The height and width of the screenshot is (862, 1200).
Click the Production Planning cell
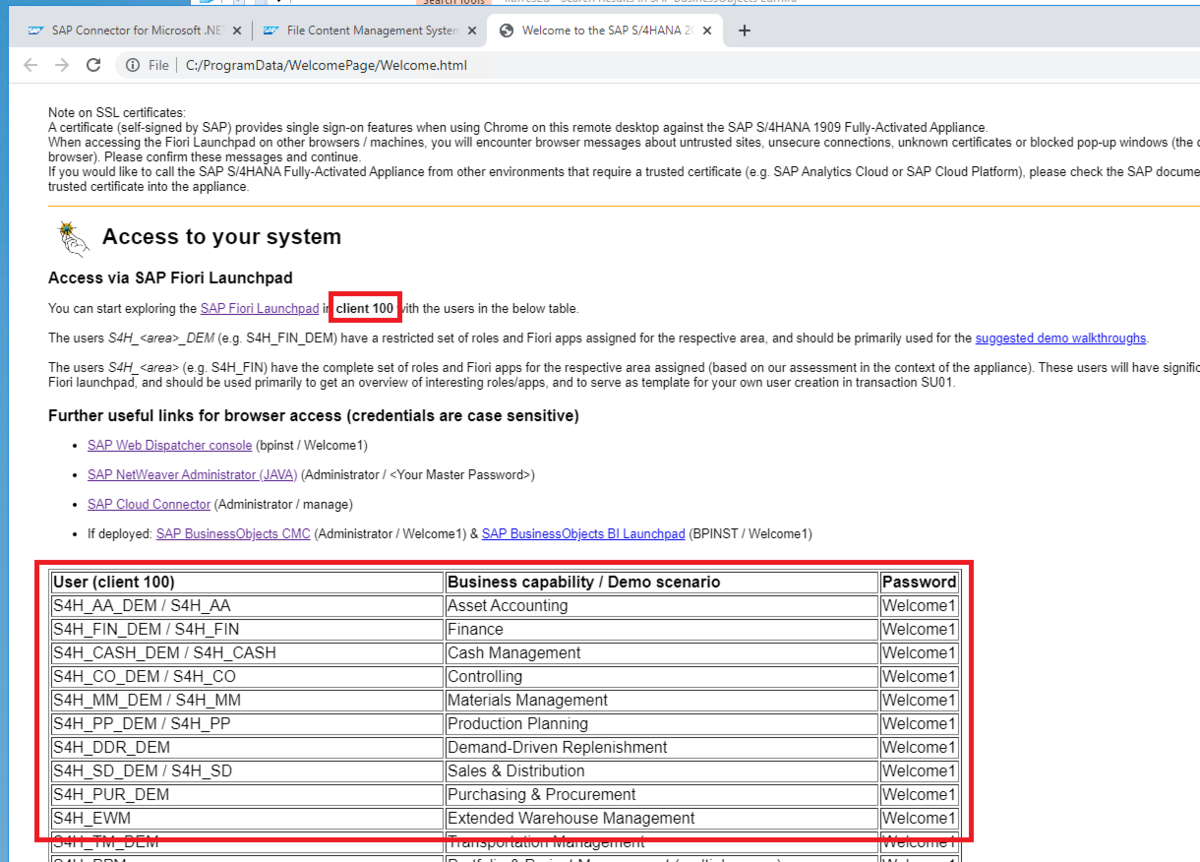coord(662,724)
